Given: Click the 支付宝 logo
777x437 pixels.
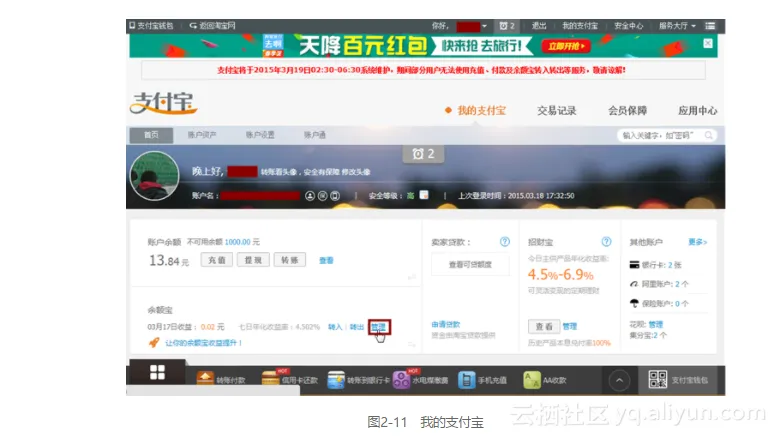Looking at the screenshot, I should 164,103.
